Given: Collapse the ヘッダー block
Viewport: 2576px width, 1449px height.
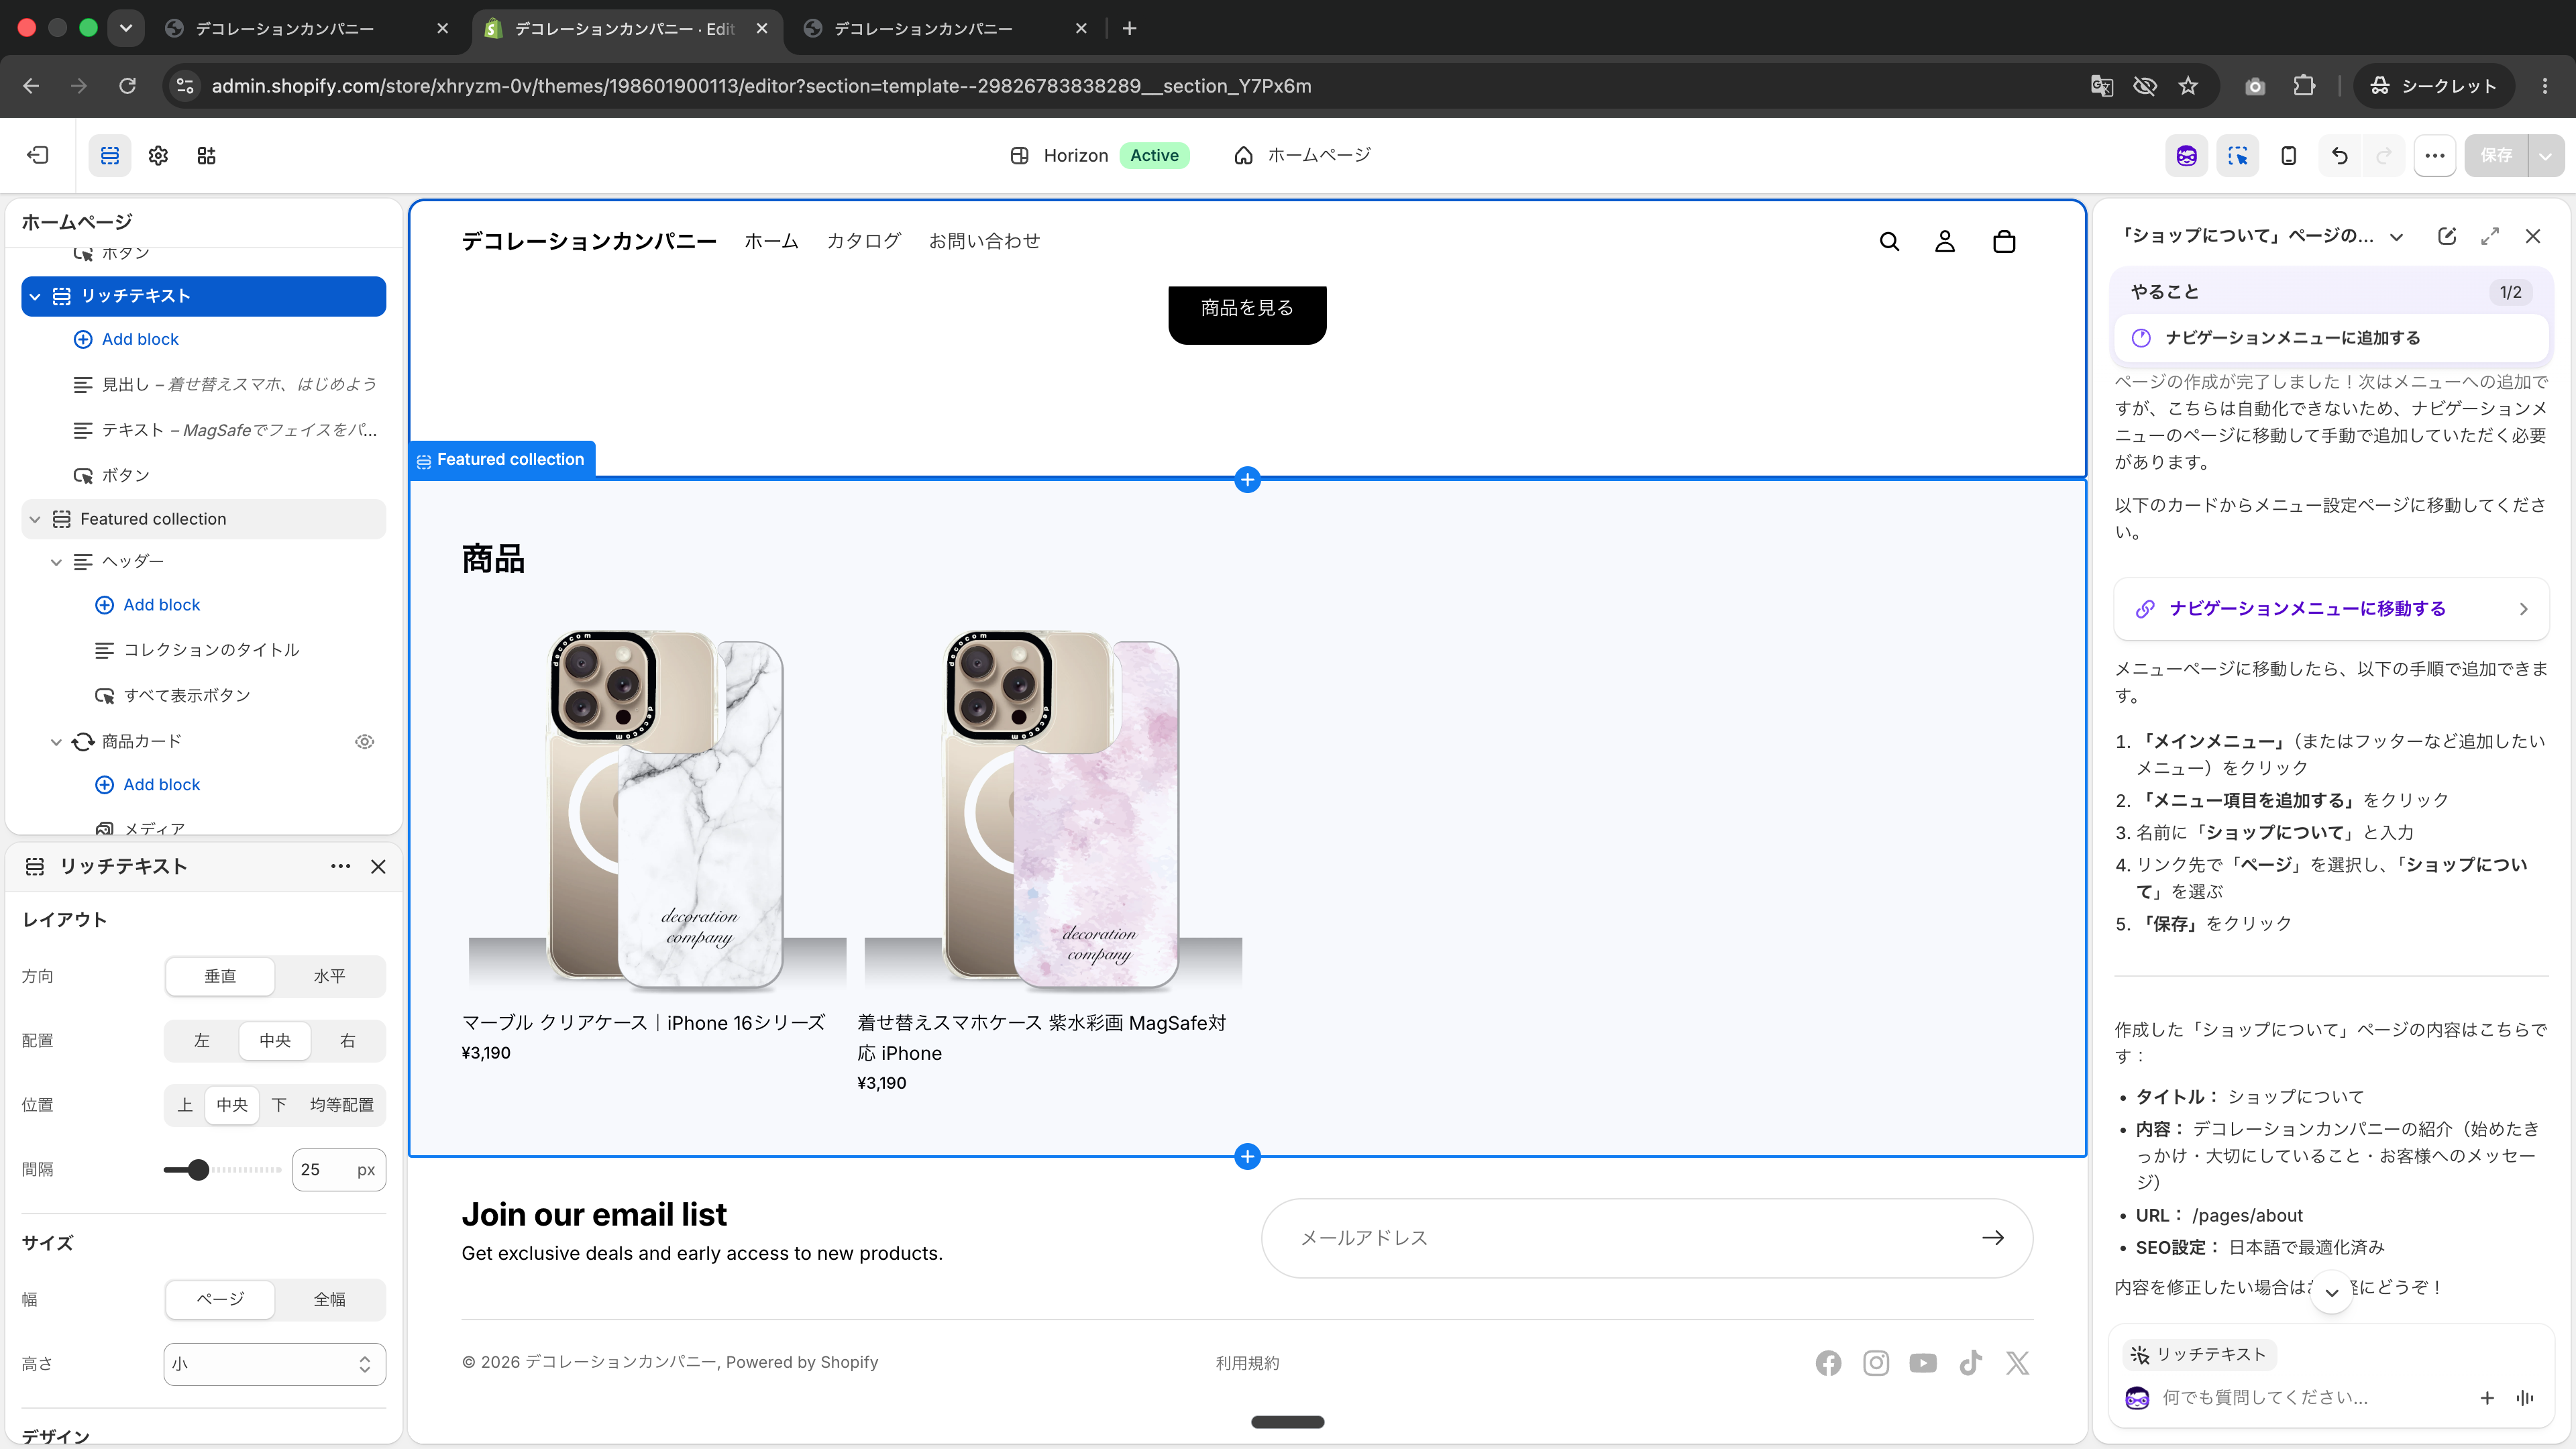Looking at the screenshot, I should [x=56, y=562].
